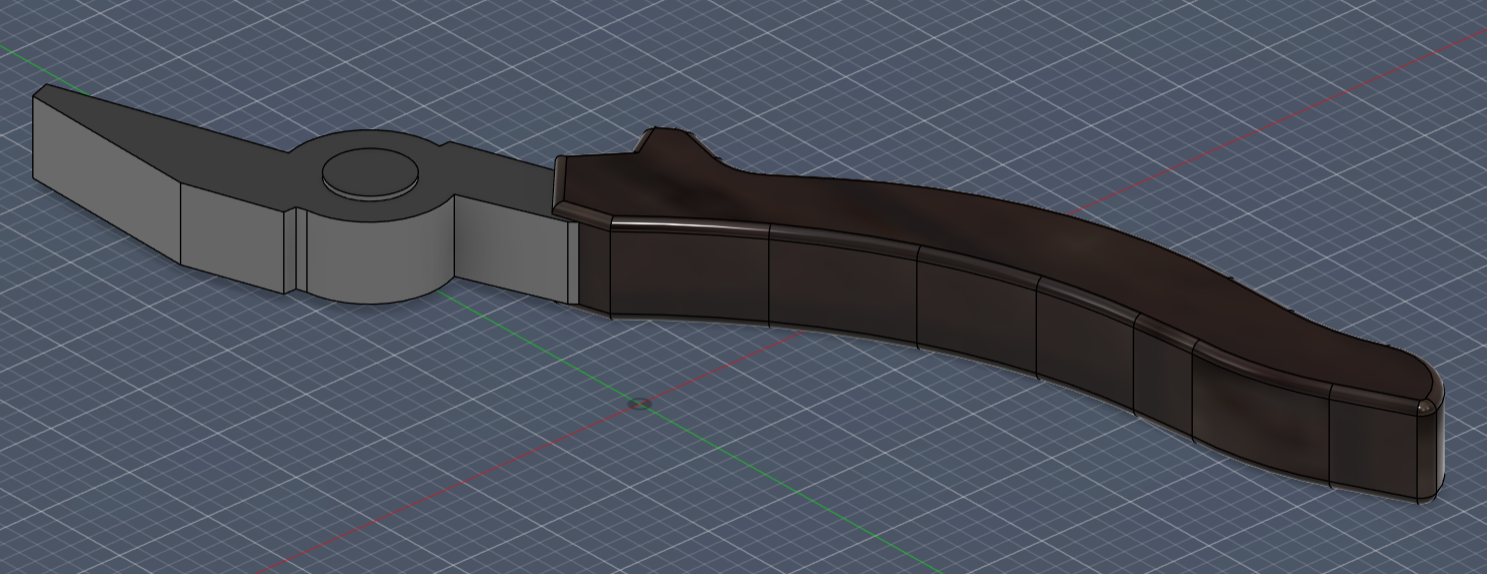Select the glossy fillet edge along handle top
Image resolution: width=1487 pixels, height=574 pixels.
click(850, 240)
